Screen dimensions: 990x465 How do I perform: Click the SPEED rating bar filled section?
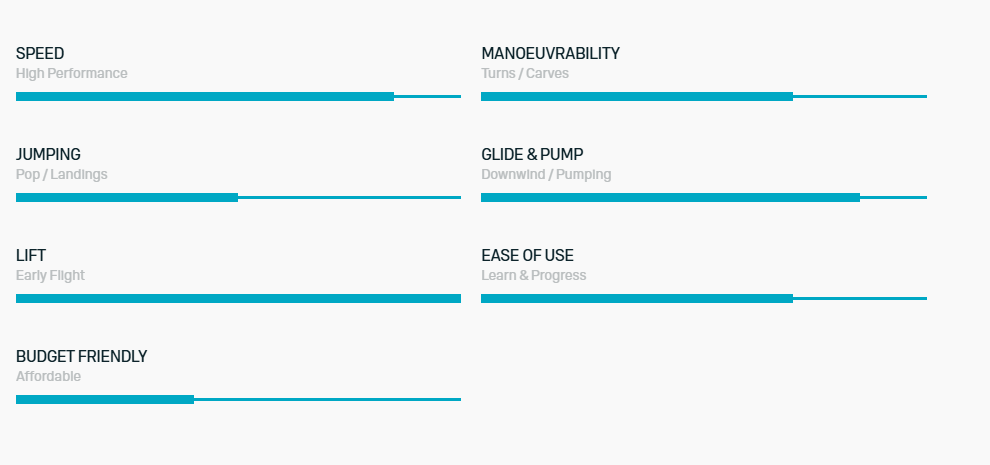[x=205, y=97]
